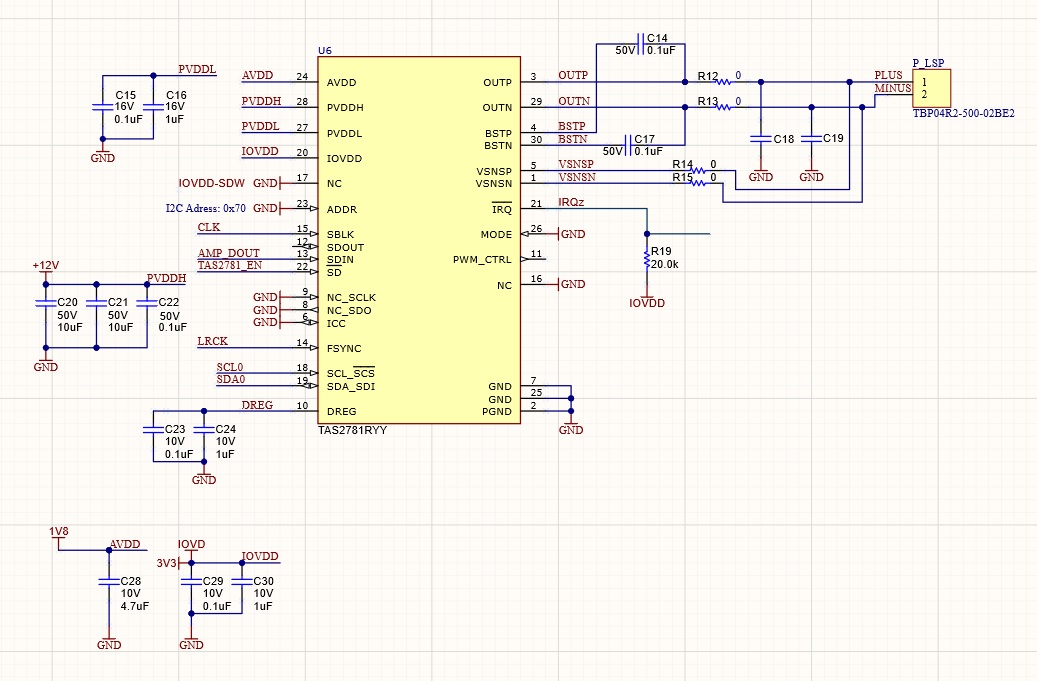Click the I2C Adress: 0x70 text note
This screenshot has height=681, width=1037.
point(206,208)
